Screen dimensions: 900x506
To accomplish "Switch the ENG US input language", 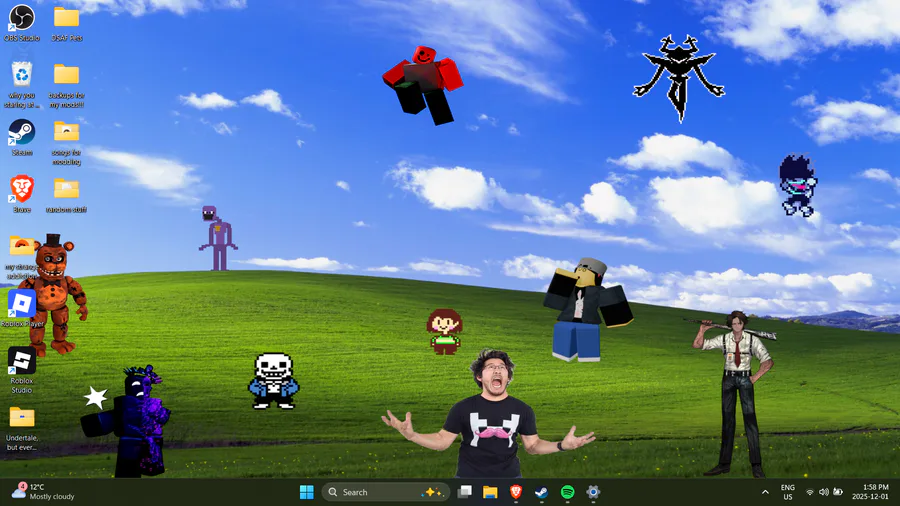I will point(788,492).
